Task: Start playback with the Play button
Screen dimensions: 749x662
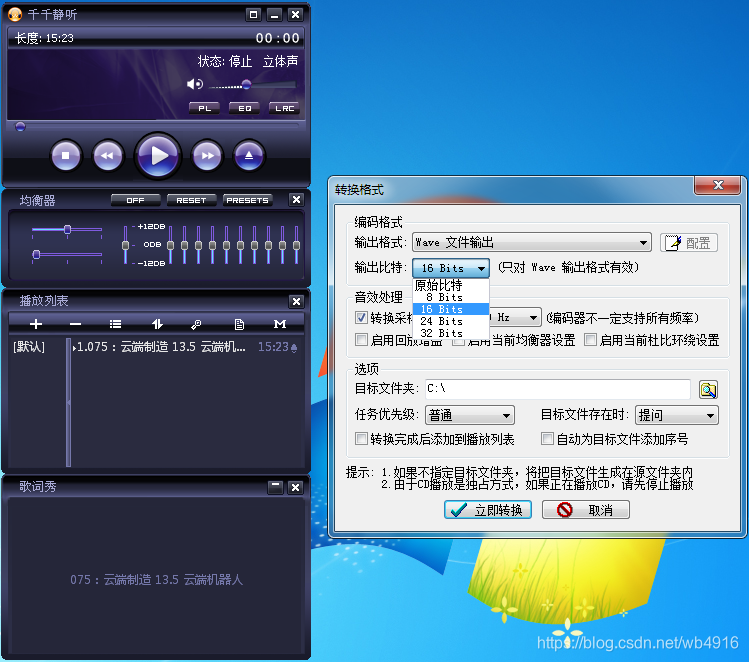Action: tap(158, 156)
